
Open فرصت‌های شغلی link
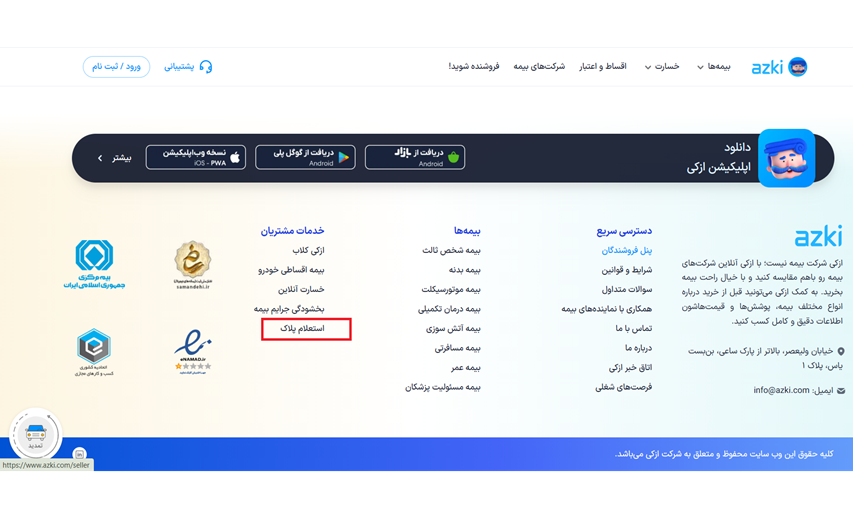(623, 387)
